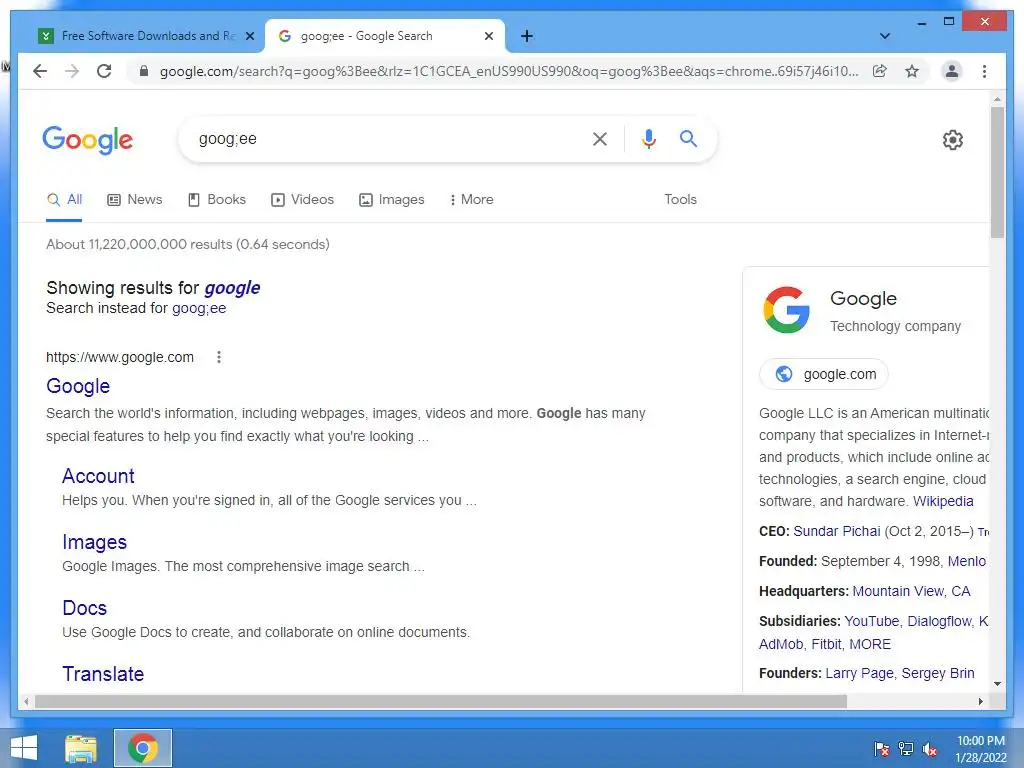Click scroll down arrow of vertical scrollbar

(x=997, y=684)
